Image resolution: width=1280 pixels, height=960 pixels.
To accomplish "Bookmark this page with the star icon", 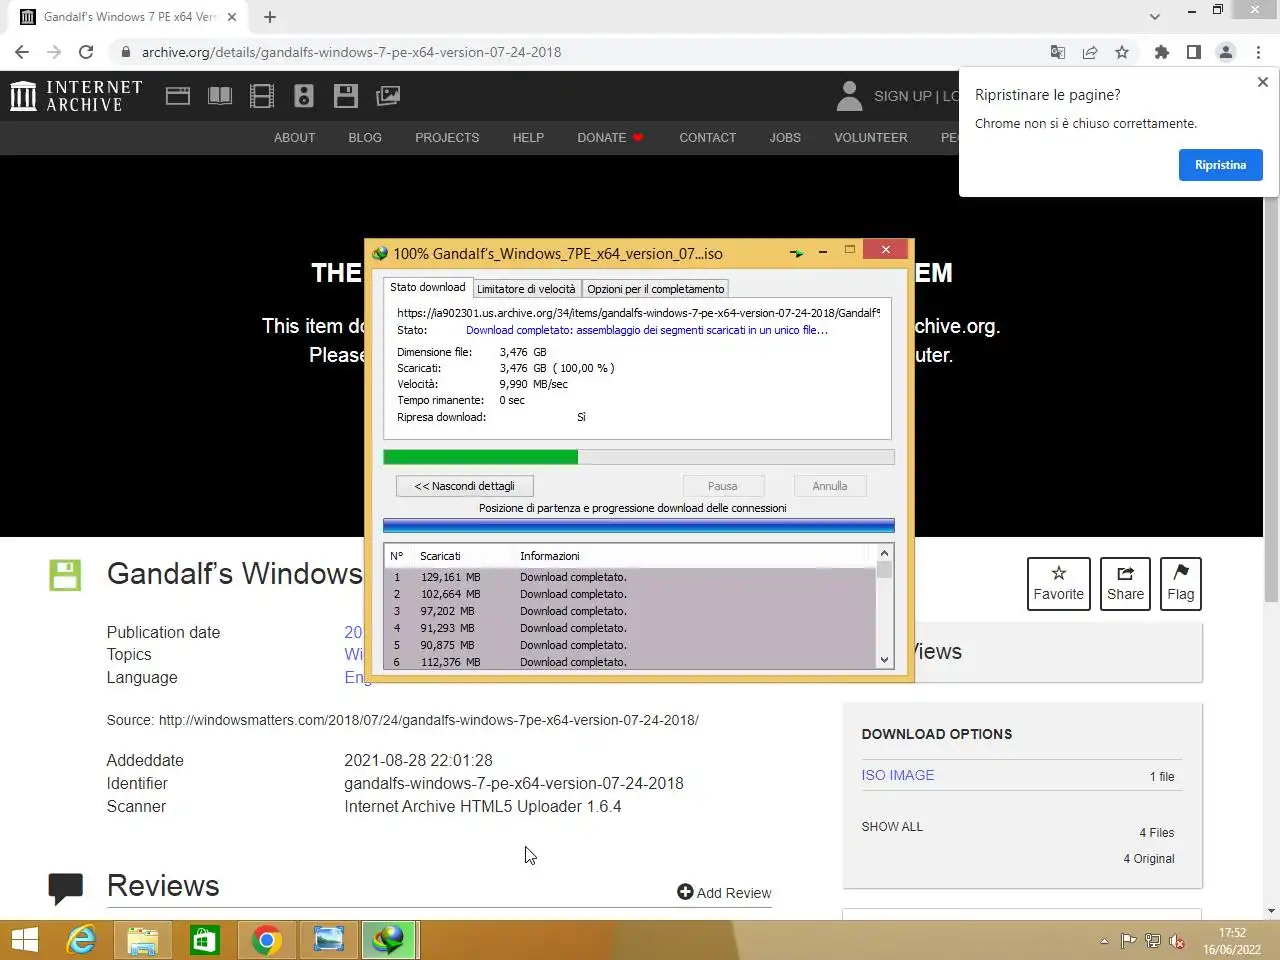I will coord(1122,52).
